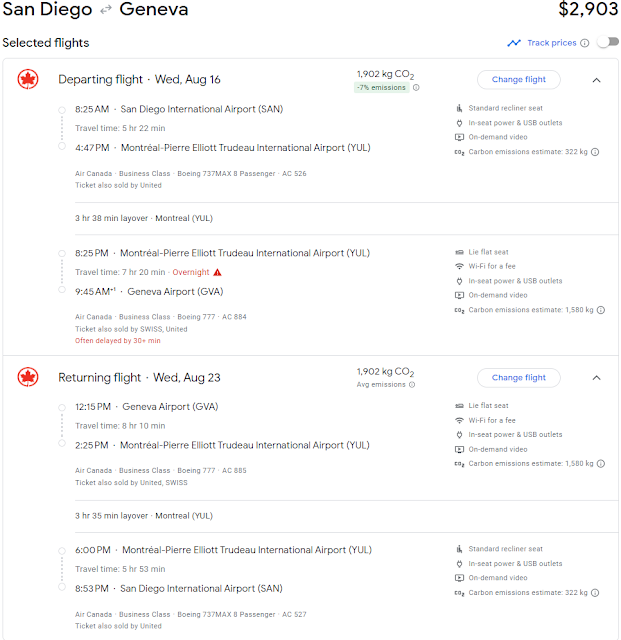
Task: Click On-demand video icon for AC 527
Action: pyautogui.click(x=459, y=578)
